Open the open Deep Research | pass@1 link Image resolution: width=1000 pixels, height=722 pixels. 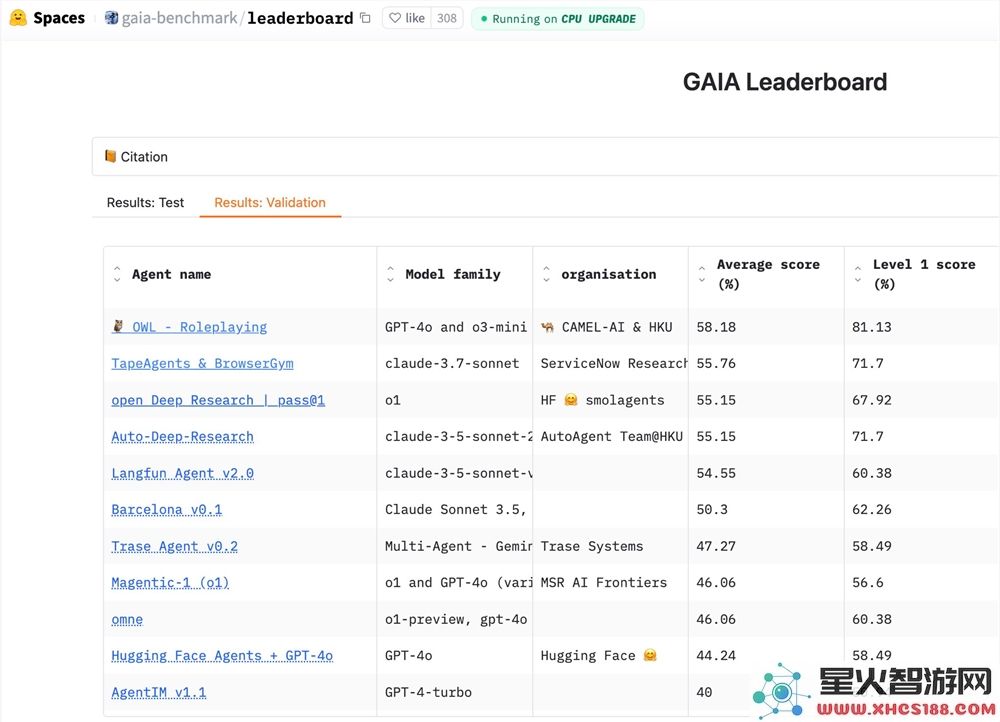[218, 400]
